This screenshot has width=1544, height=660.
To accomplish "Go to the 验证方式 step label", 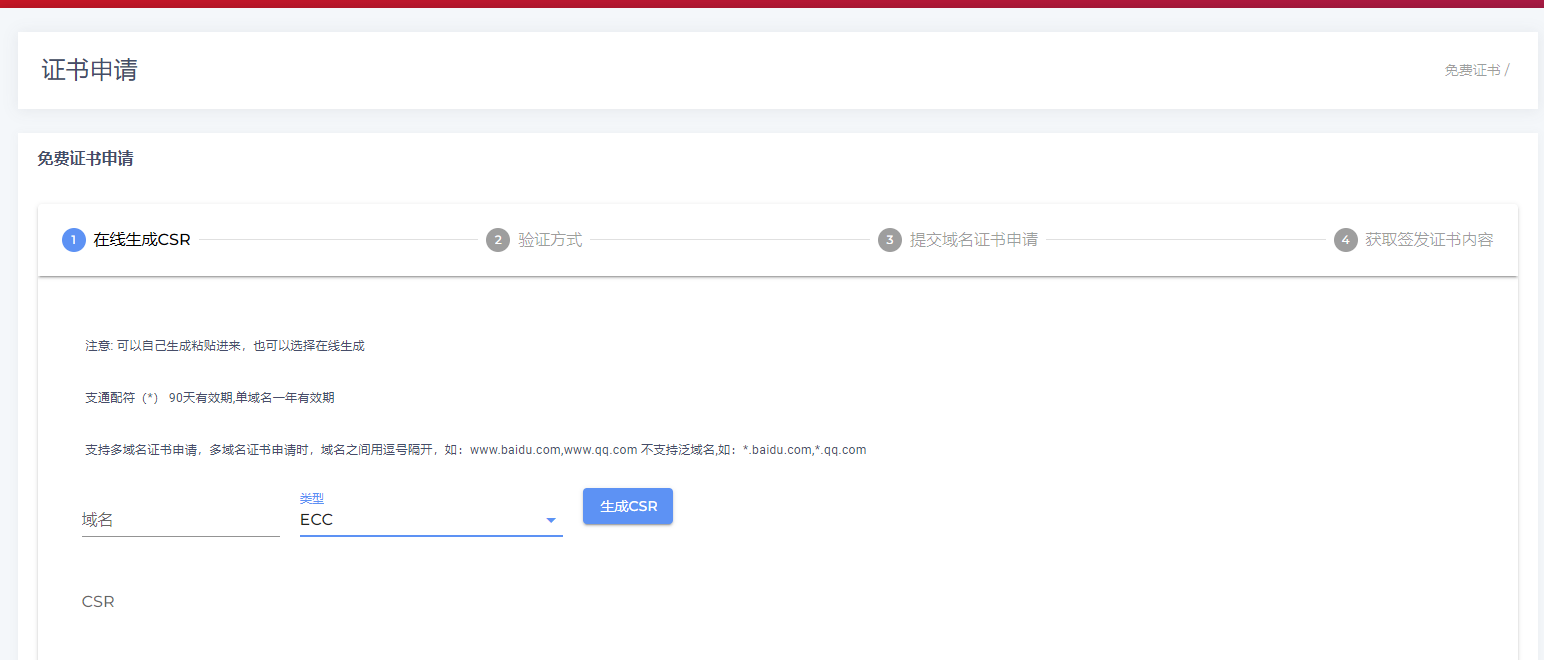I will point(550,240).
